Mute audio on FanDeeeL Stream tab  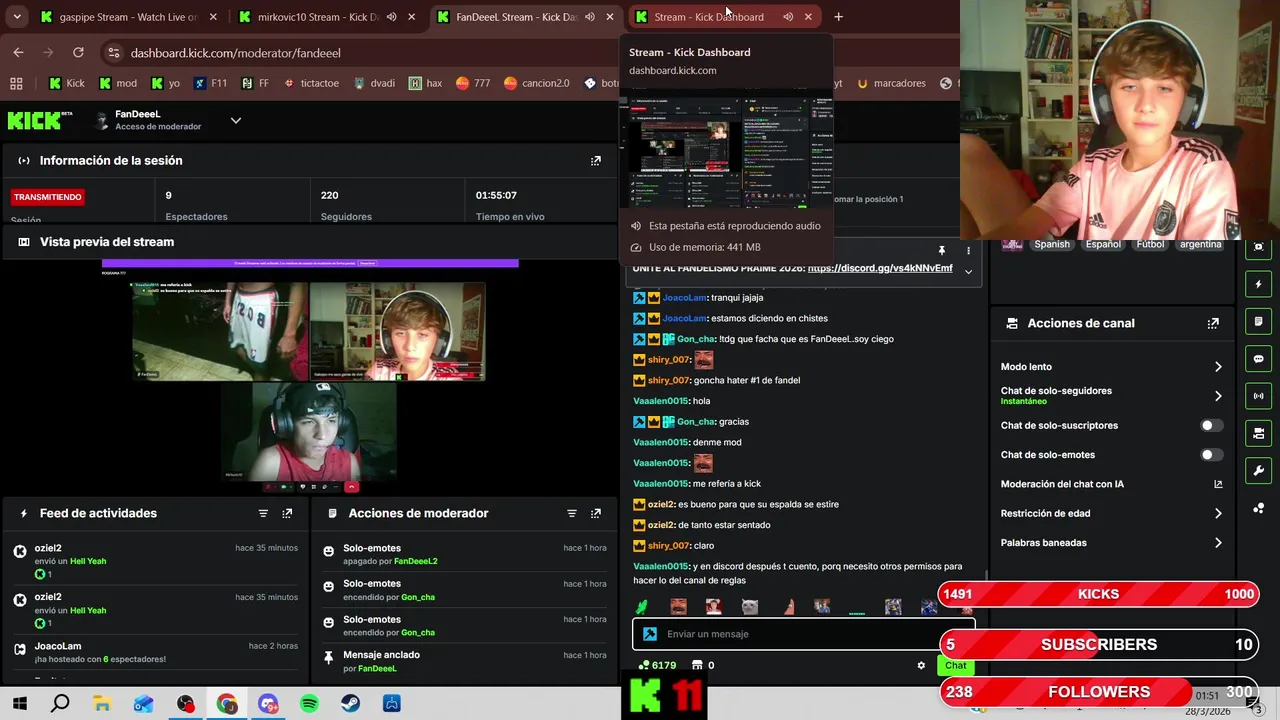590,17
